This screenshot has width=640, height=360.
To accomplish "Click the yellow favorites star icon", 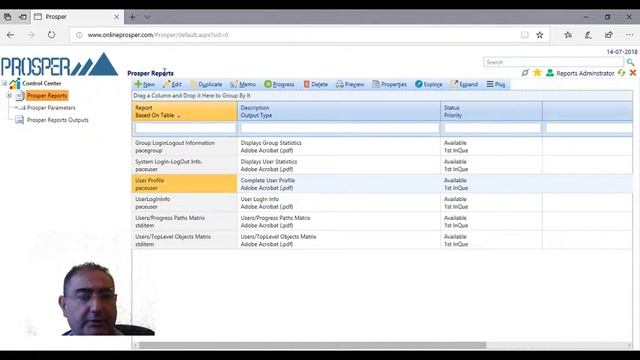I will [538, 73].
